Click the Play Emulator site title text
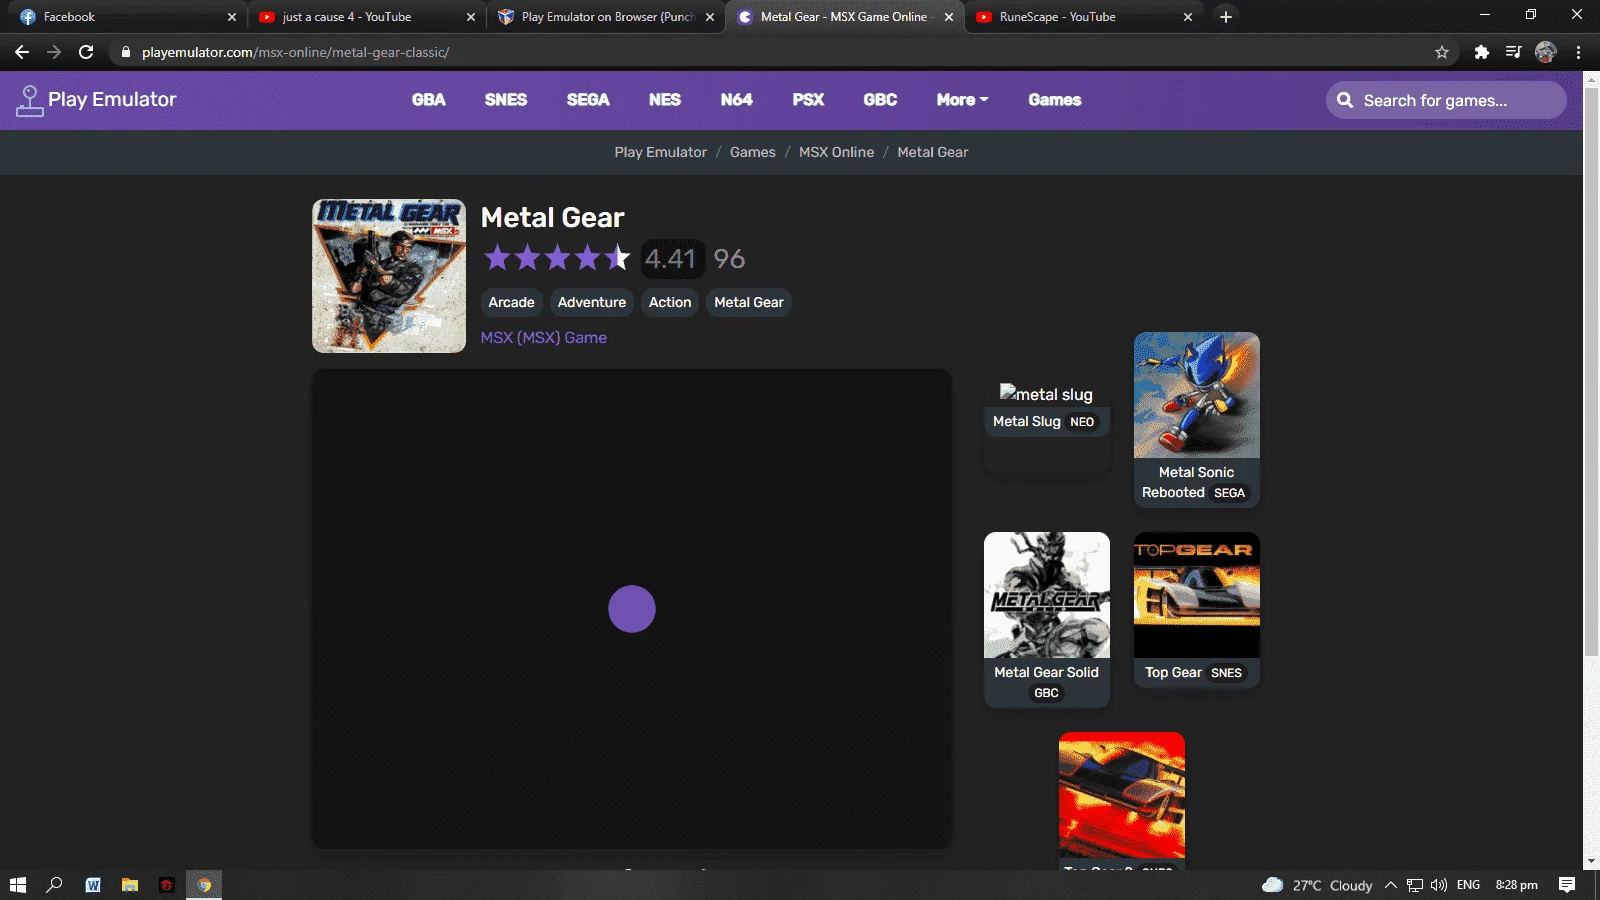The height and width of the screenshot is (900, 1600). pos(112,99)
